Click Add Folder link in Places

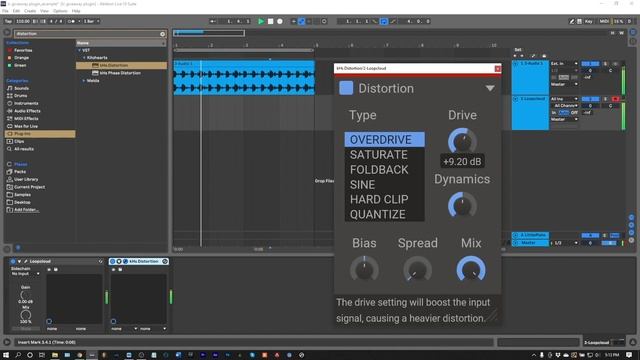[x=27, y=210]
